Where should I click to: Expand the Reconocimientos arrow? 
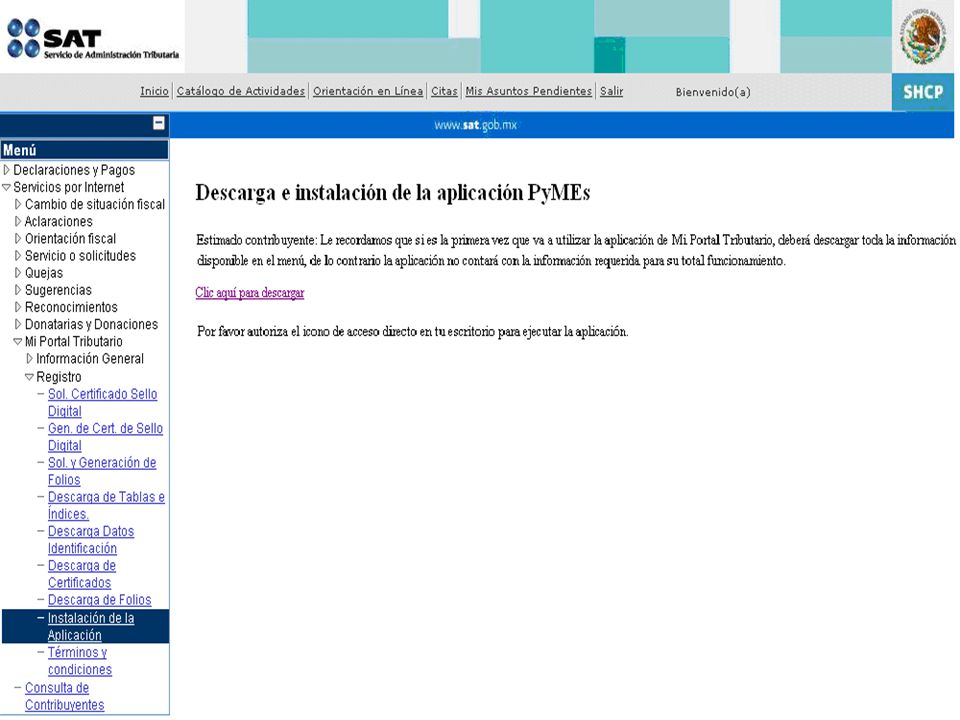[x=18, y=307]
